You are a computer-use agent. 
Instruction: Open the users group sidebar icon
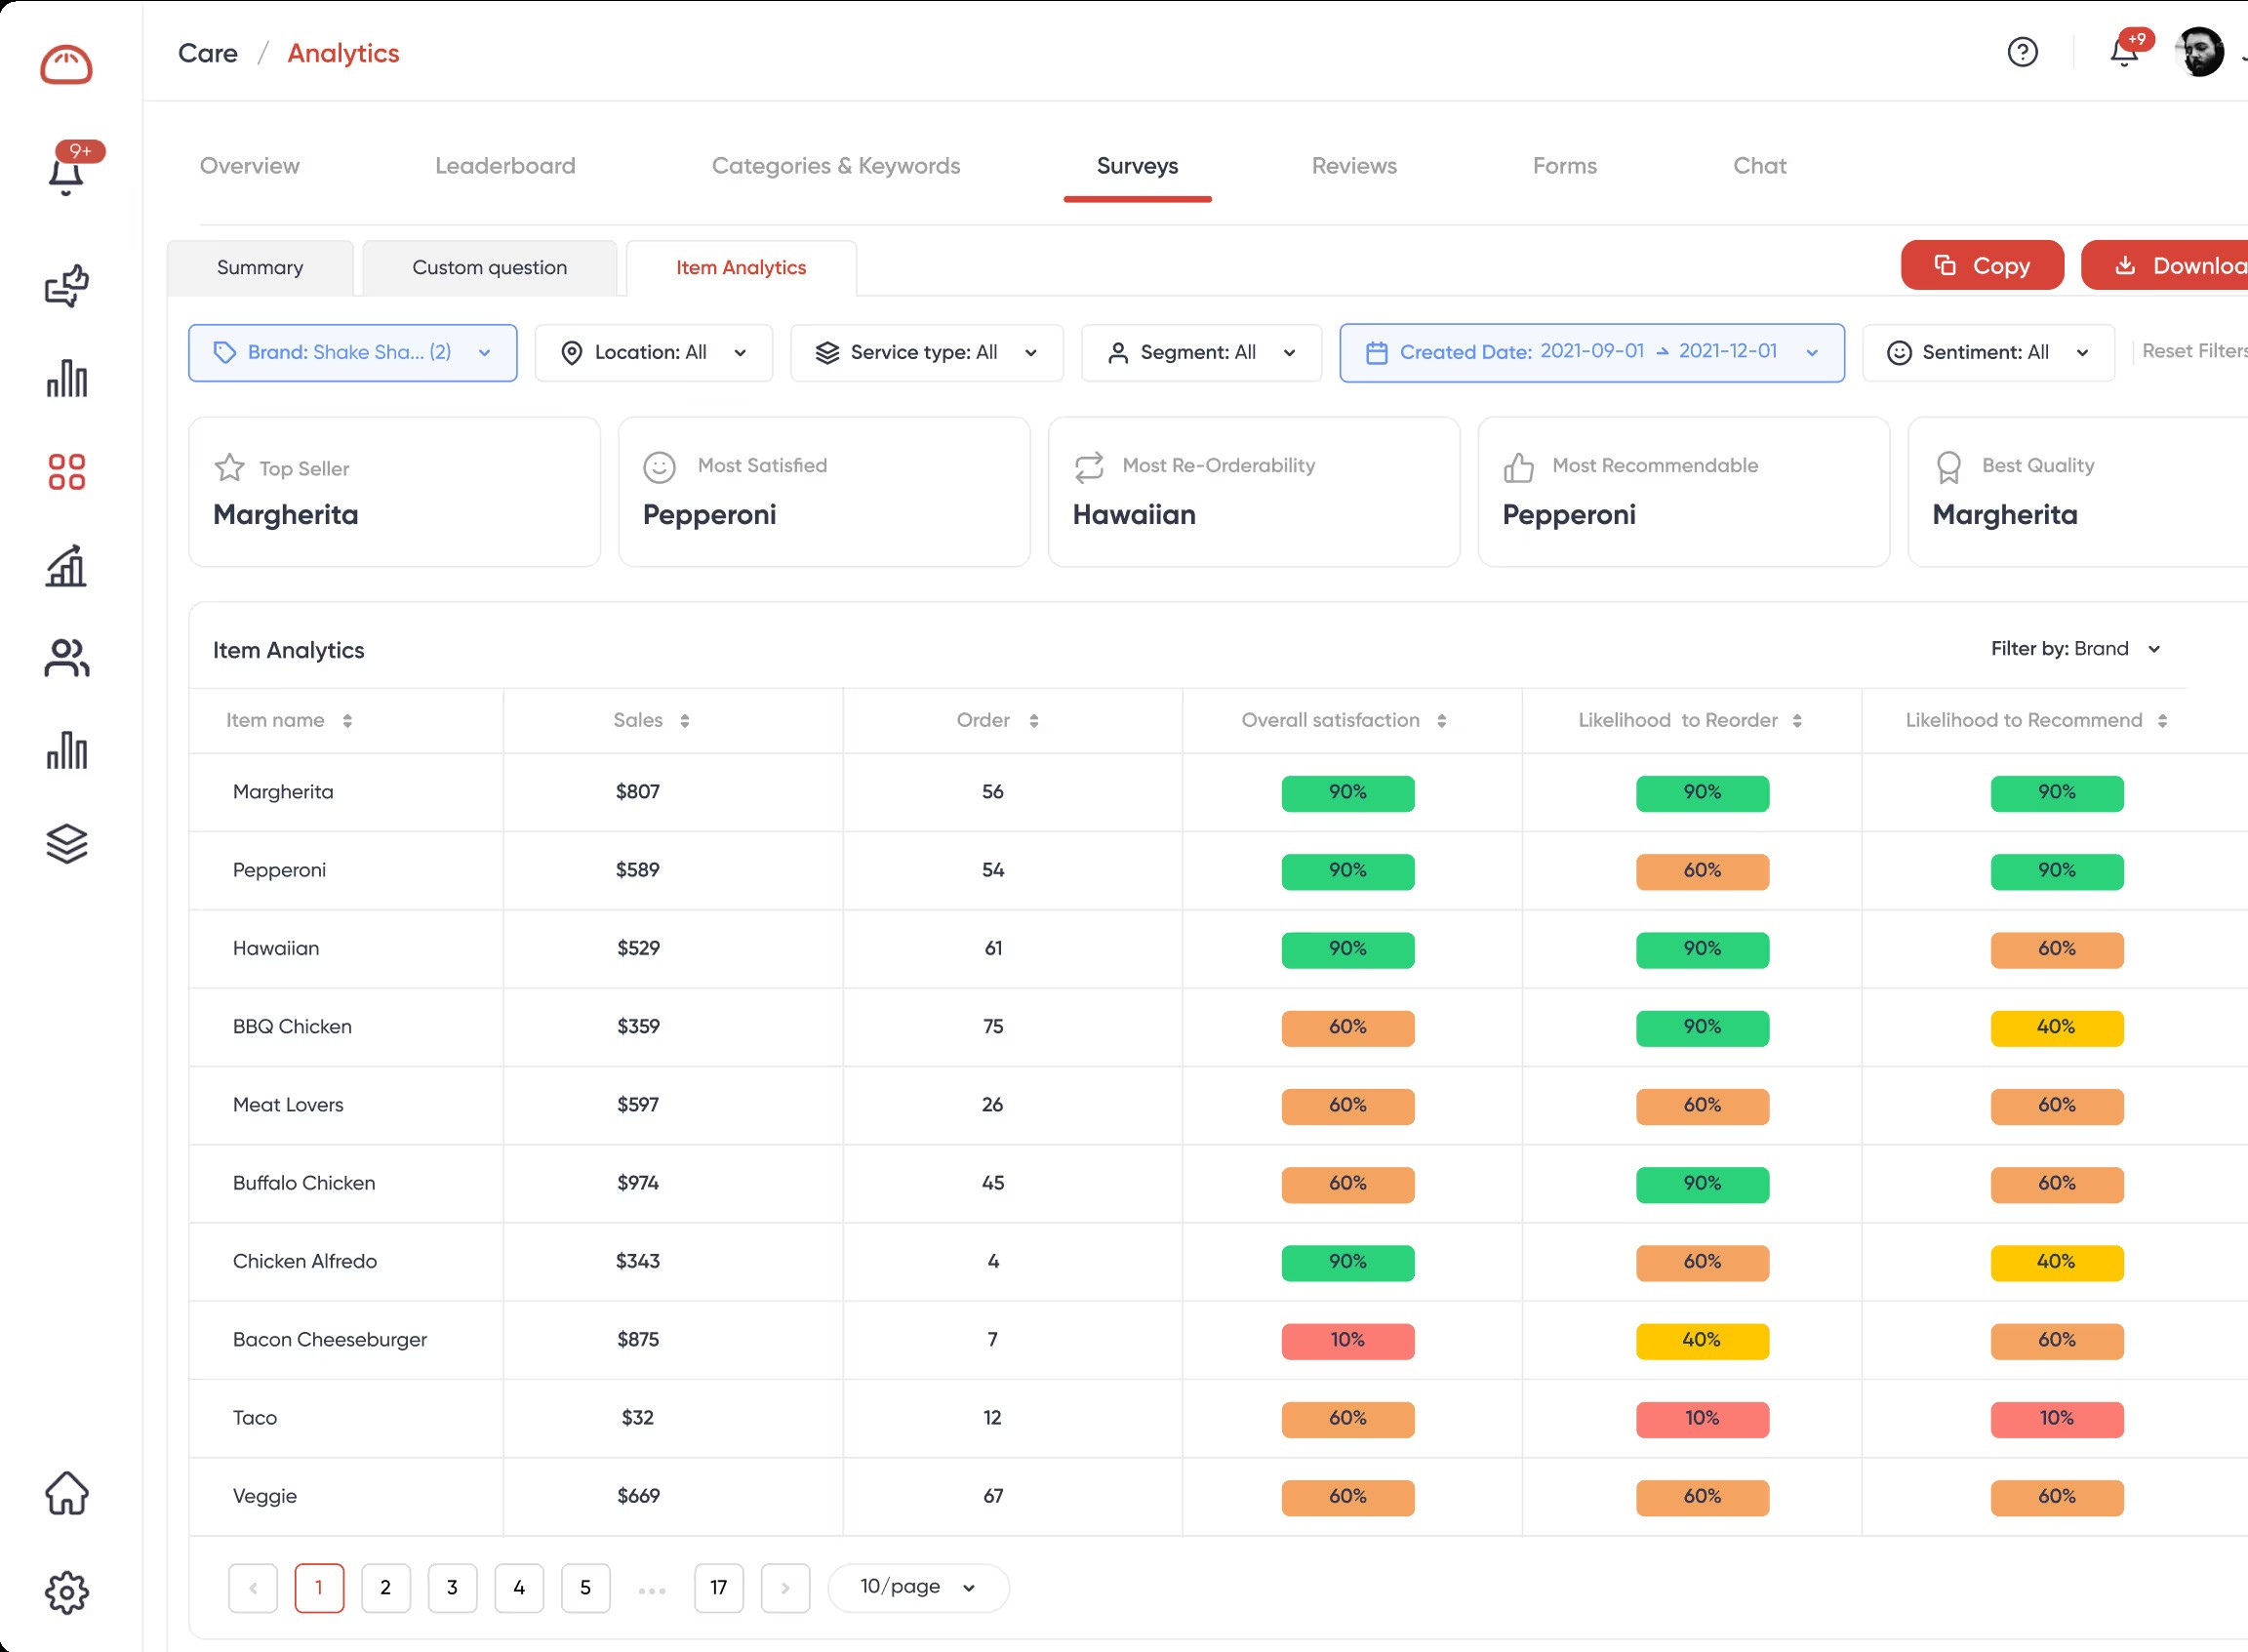[66, 658]
